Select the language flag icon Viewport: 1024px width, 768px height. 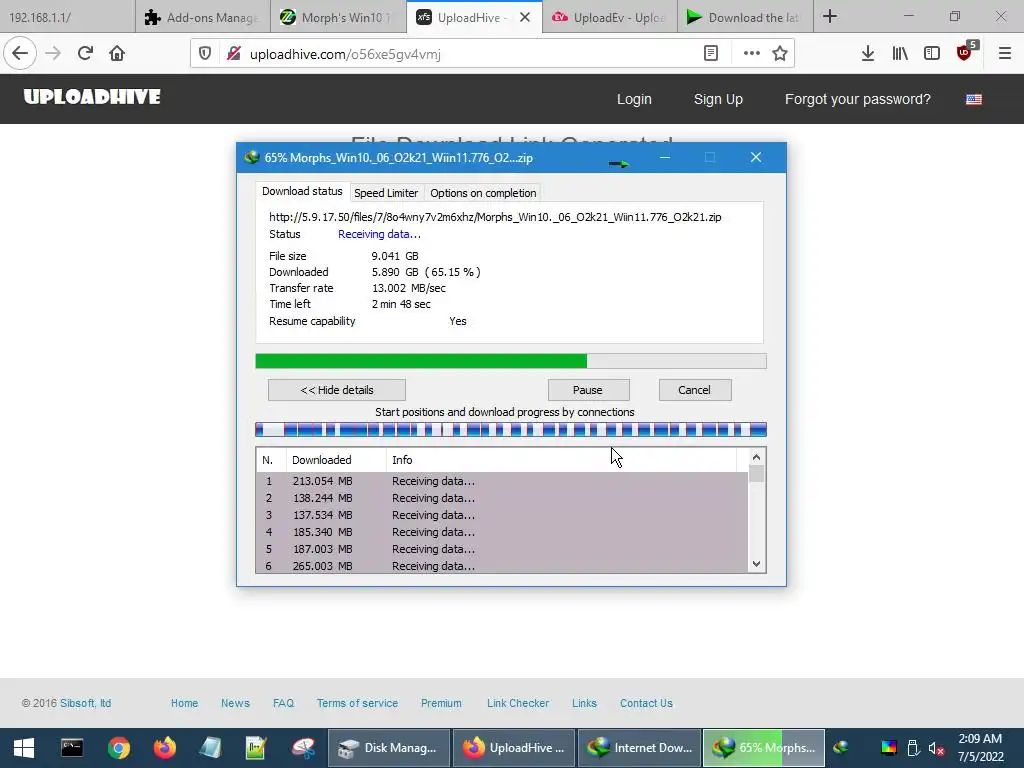tap(974, 99)
